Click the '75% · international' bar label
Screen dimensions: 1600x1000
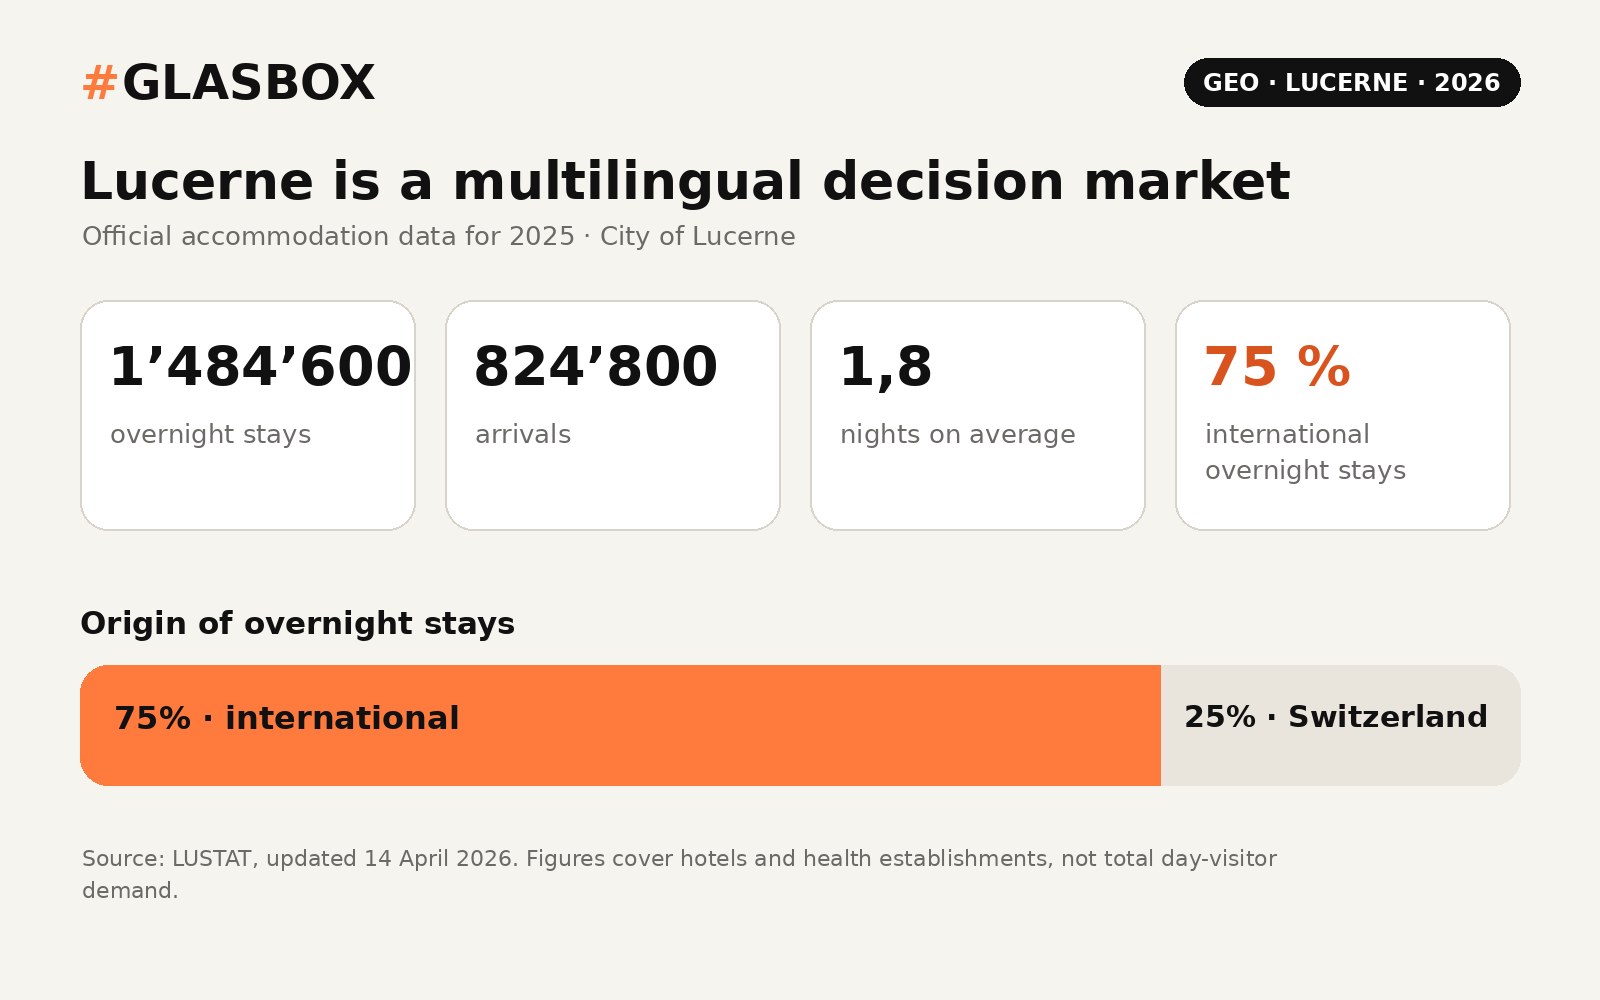(x=287, y=718)
